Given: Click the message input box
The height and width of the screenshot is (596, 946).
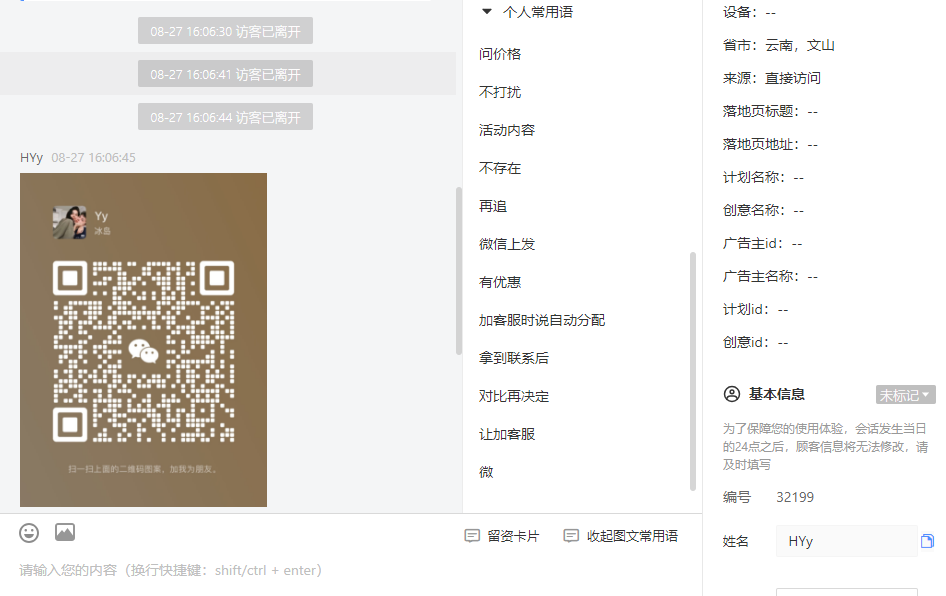Looking at the screenshot, I should [x=350, y=571].
